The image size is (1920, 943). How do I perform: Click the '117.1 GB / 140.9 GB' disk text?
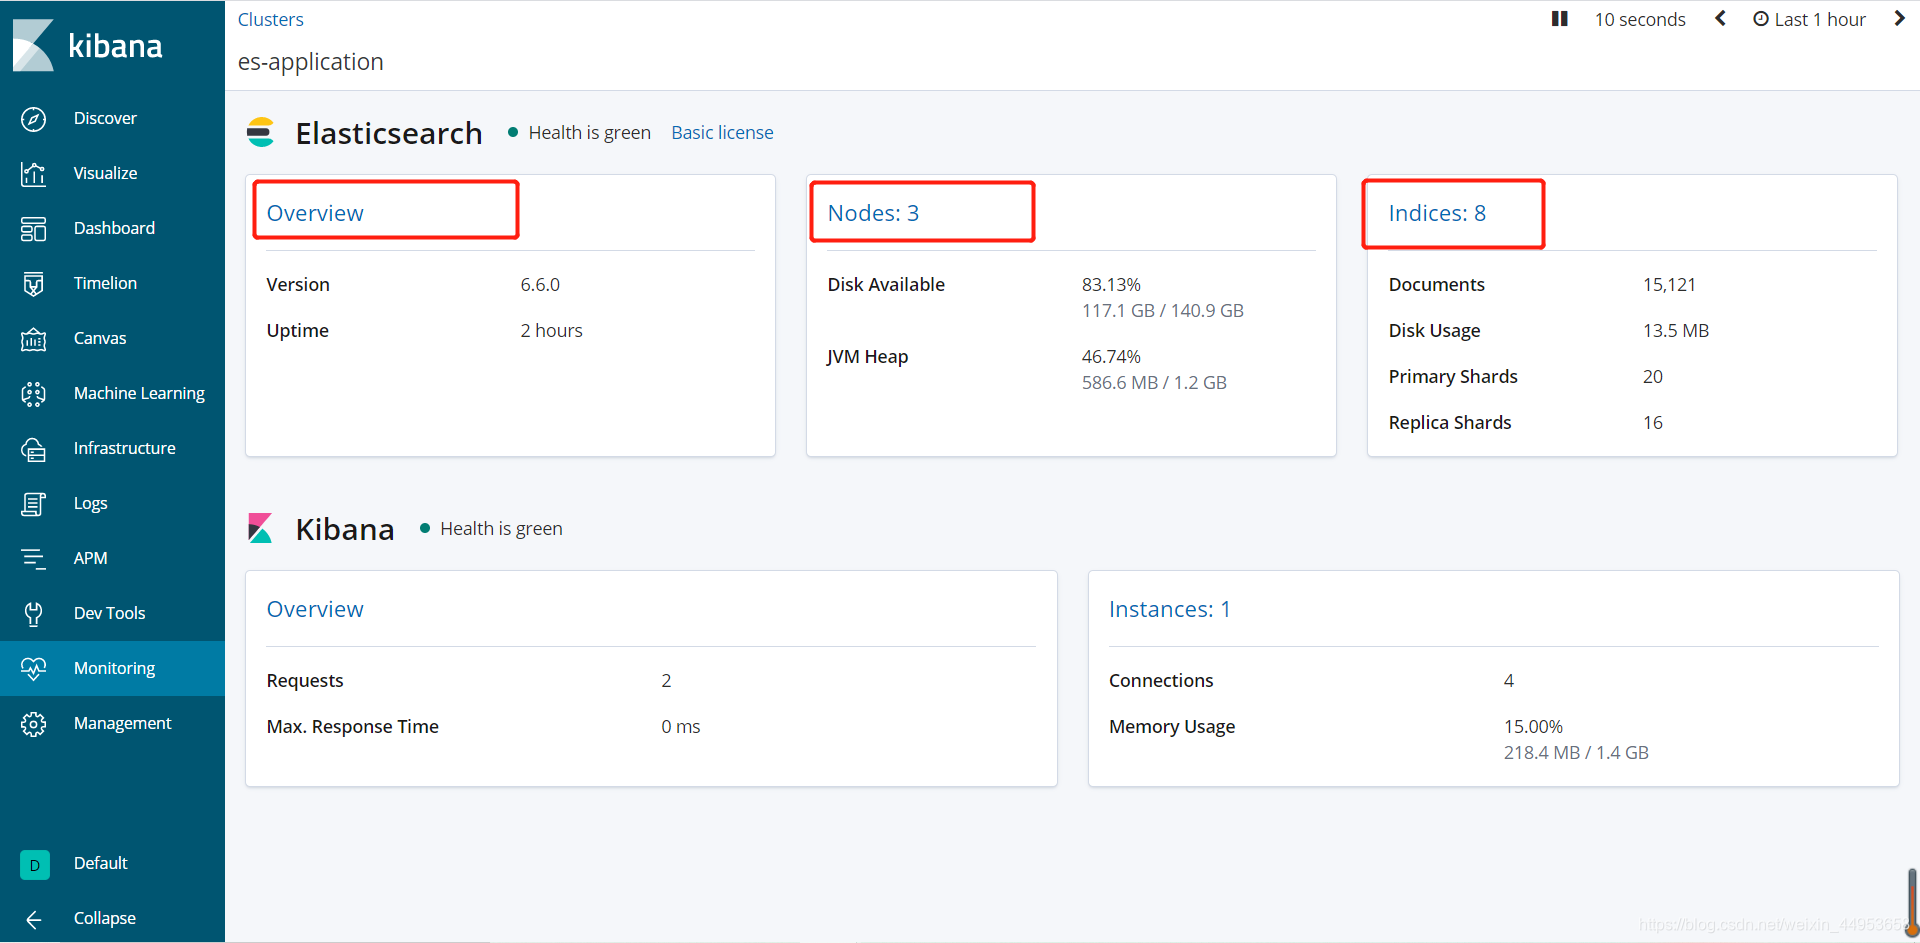pos(1162,310)
